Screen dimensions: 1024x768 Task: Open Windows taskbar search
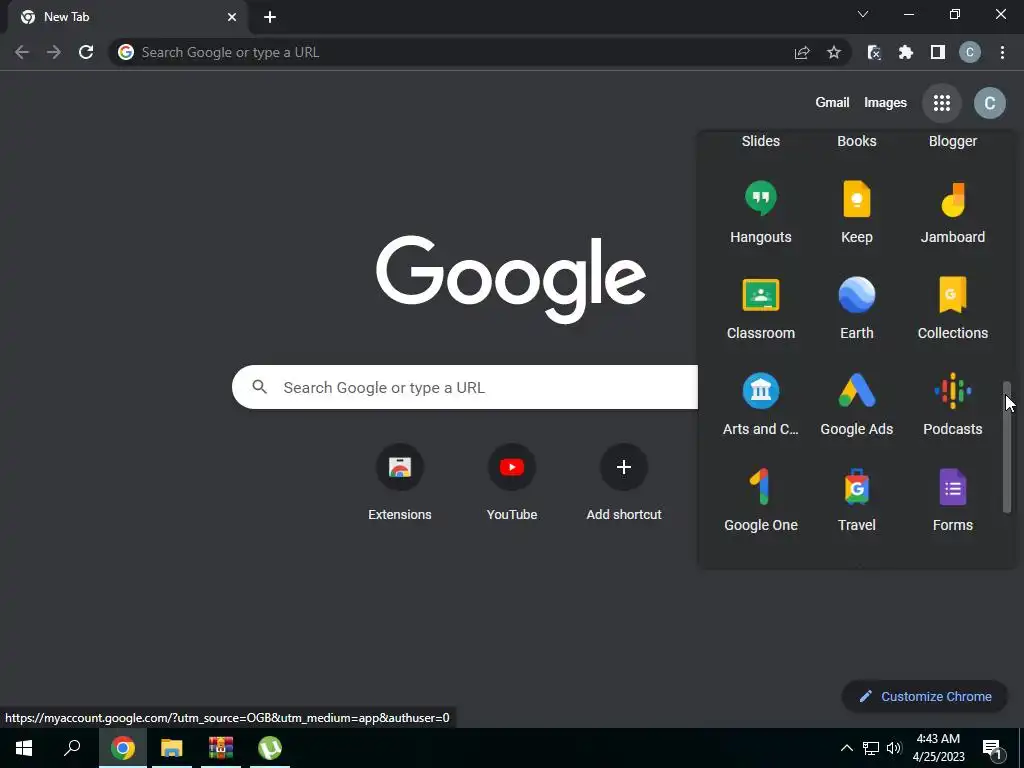[72, 748]
